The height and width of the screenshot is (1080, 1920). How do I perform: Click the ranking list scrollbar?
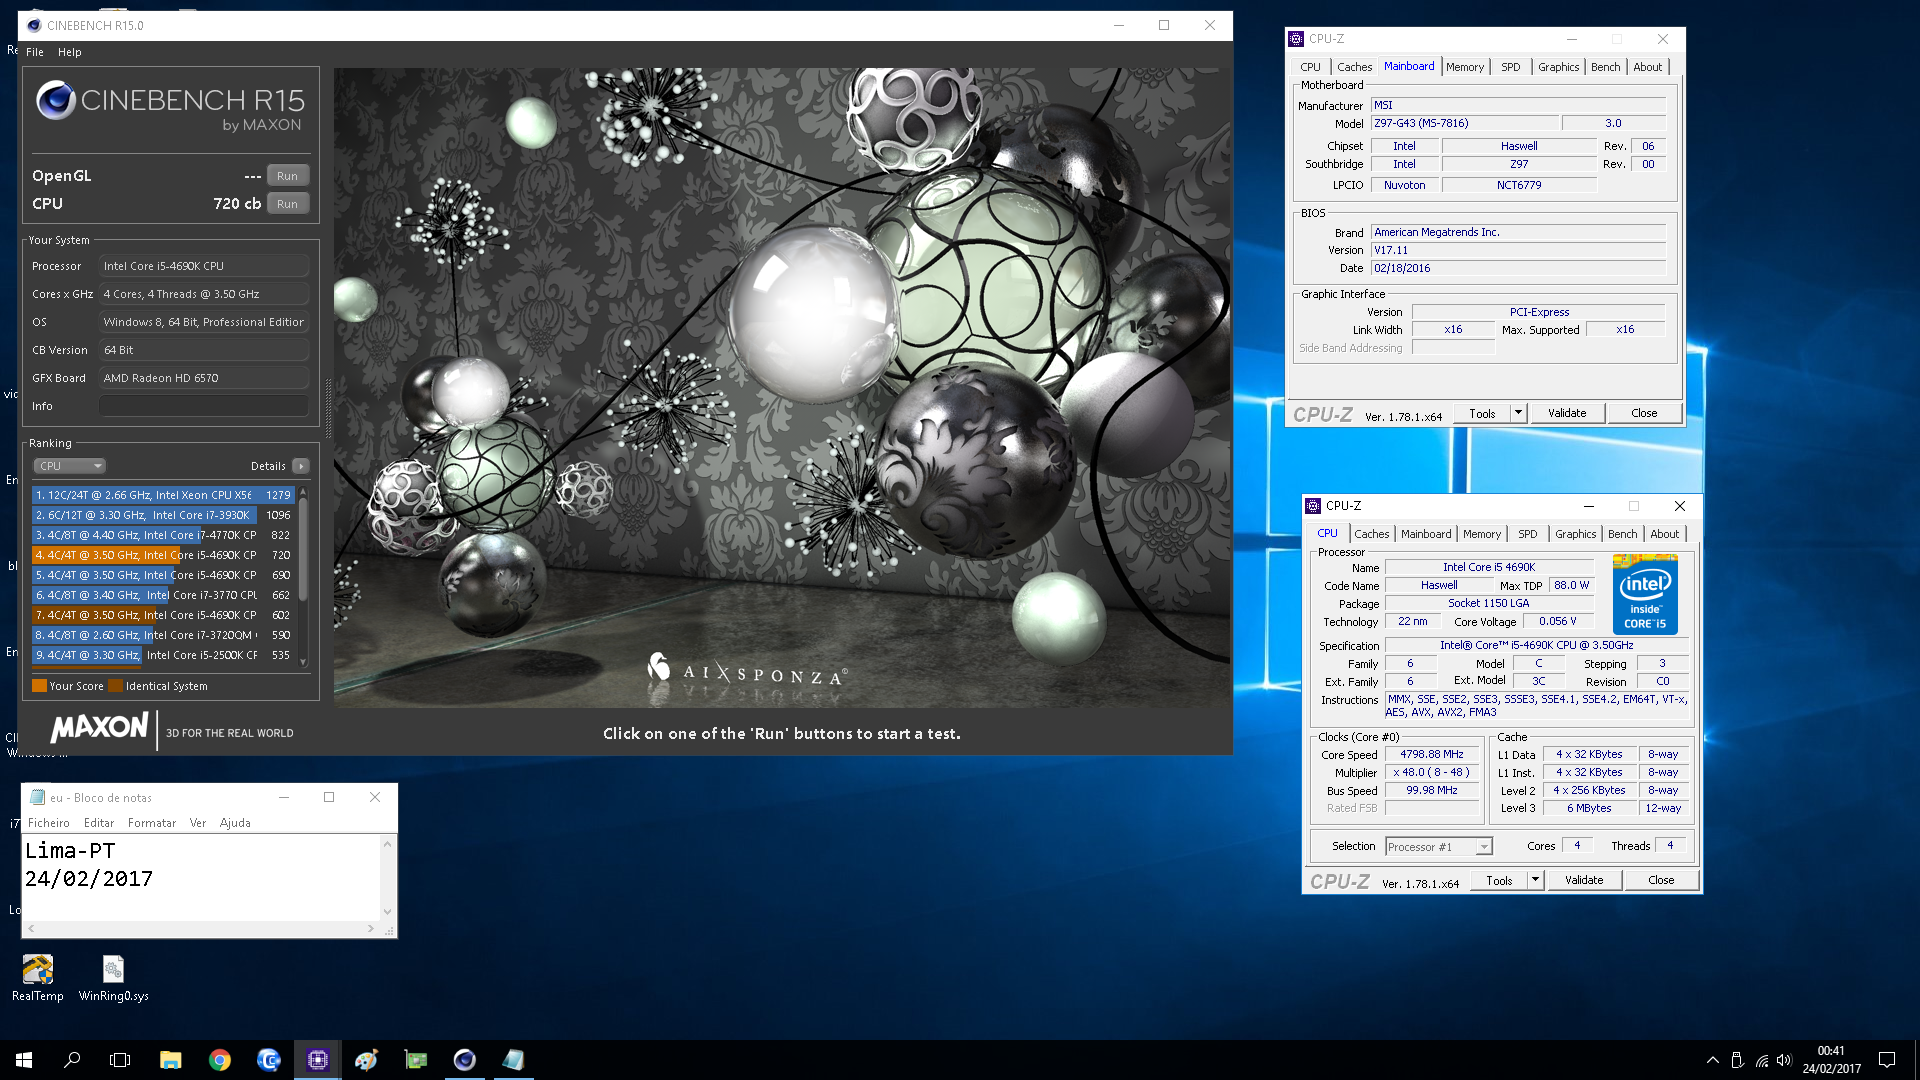click(303, 550)
